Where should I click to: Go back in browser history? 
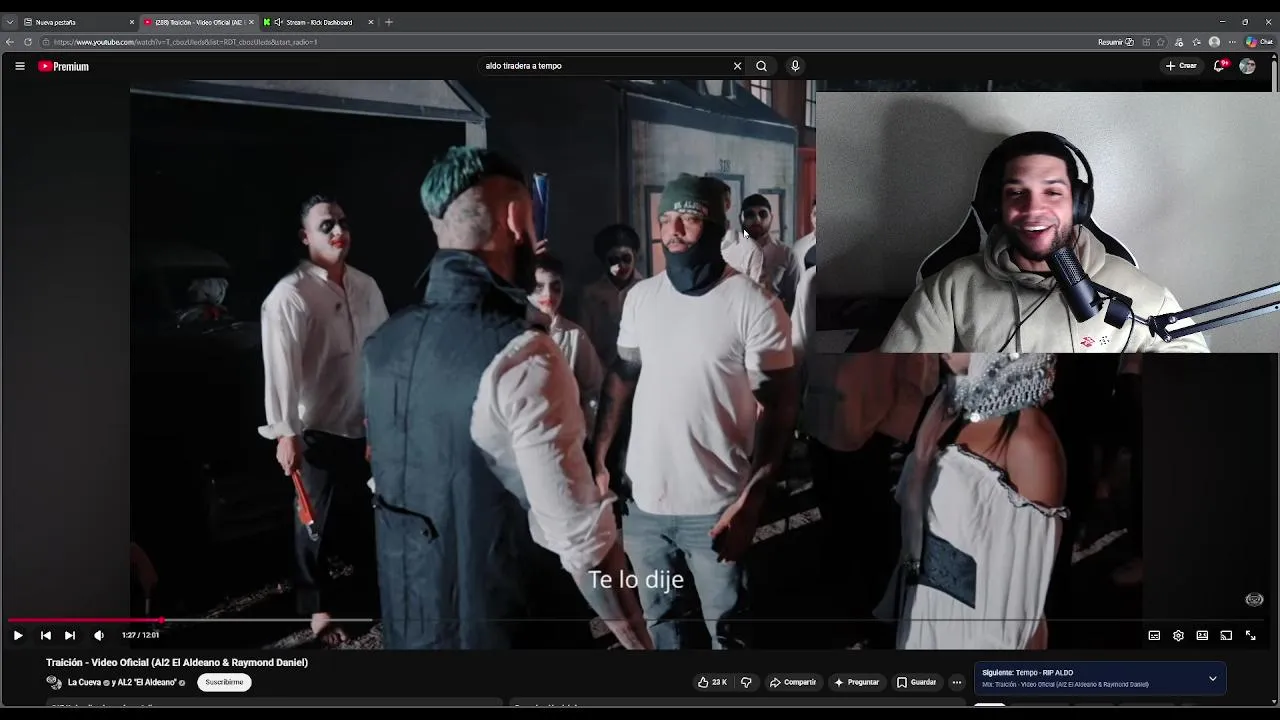[x=10, y=42]
